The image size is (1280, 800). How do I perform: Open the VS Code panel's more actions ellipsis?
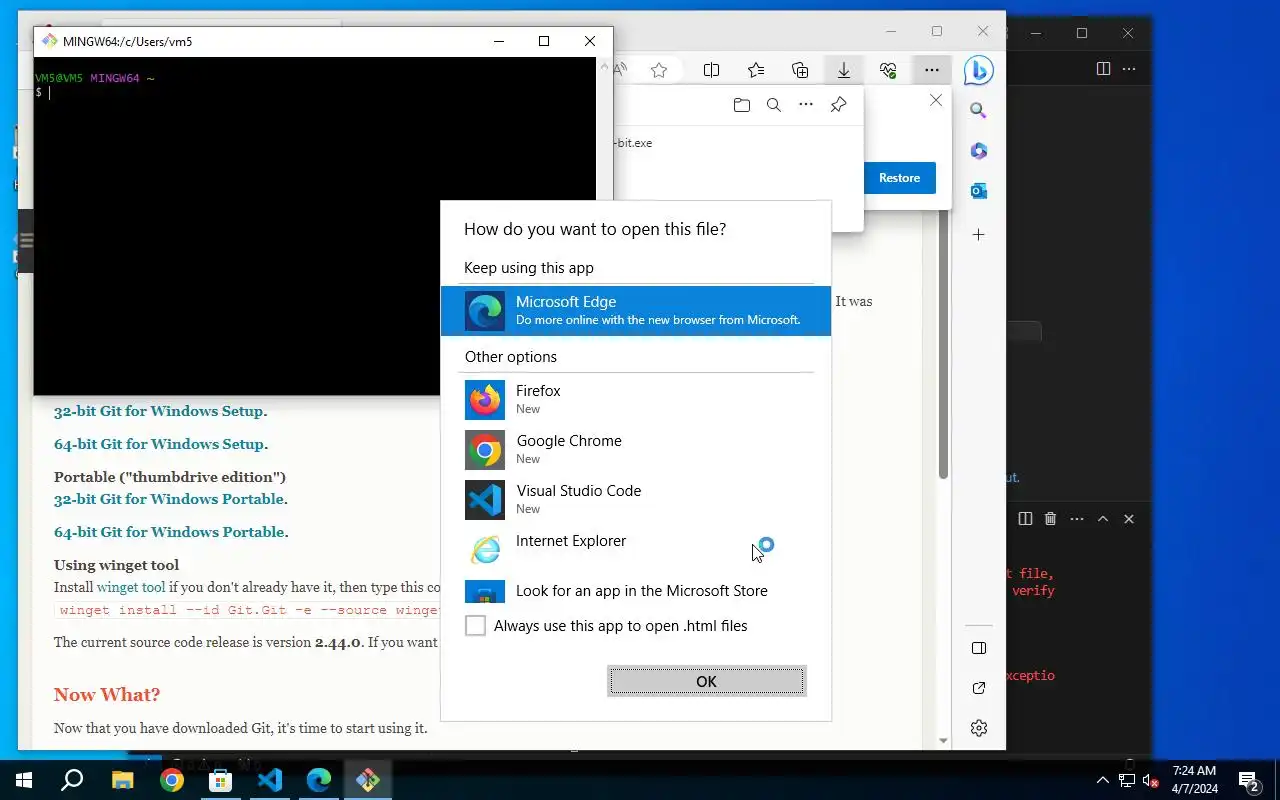[x=1077, y=519]
